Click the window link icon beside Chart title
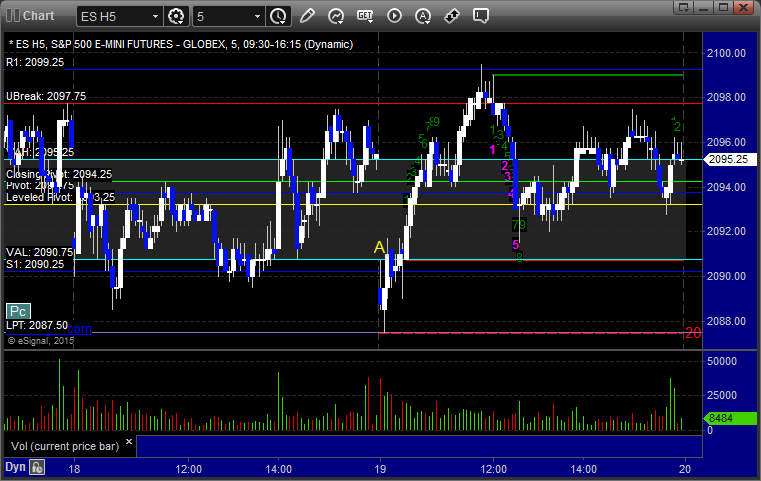This screenshot has width=761, height=481. pyautogui.click(x=13, y=16)
